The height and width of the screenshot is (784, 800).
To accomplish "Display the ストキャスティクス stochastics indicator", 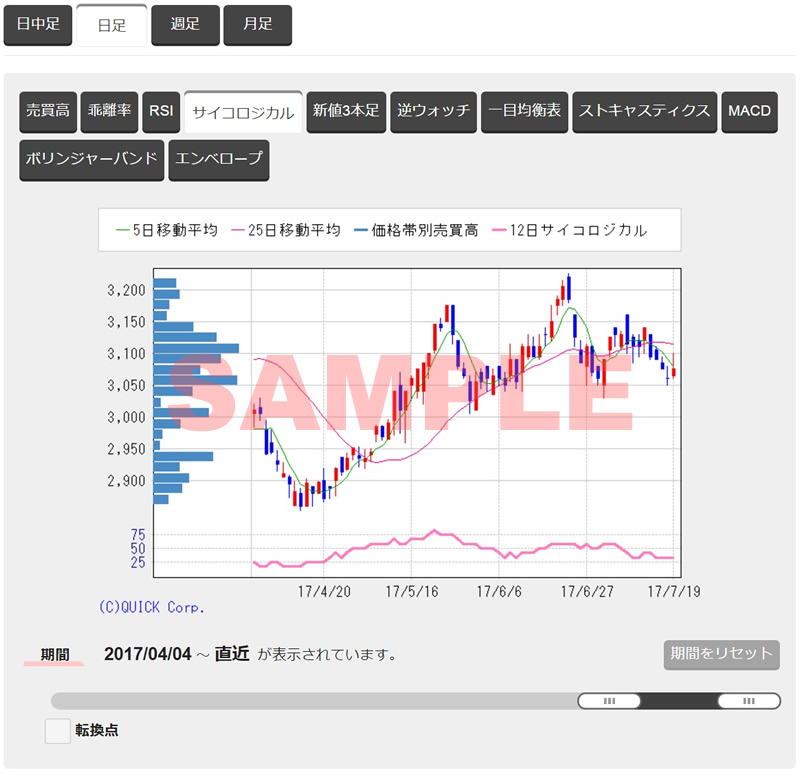I will [645, 112].
